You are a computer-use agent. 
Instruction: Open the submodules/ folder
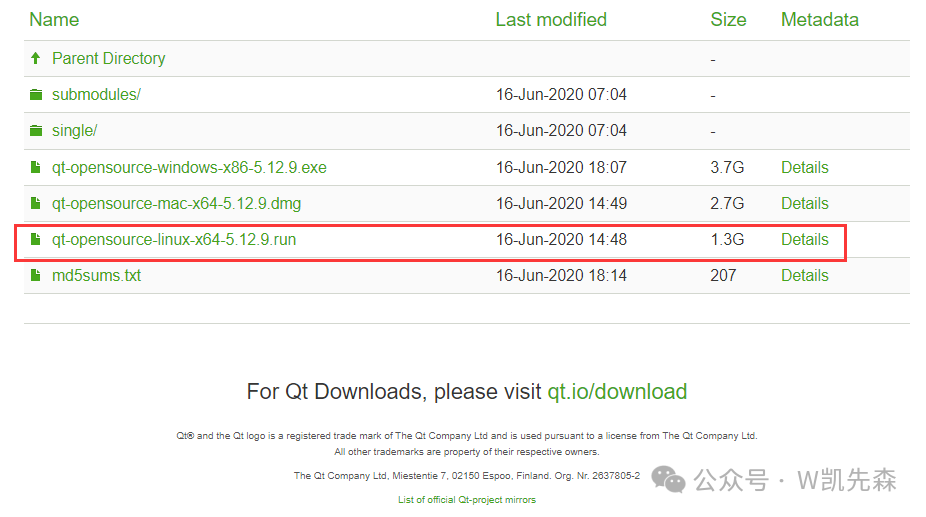coord(96,95)
